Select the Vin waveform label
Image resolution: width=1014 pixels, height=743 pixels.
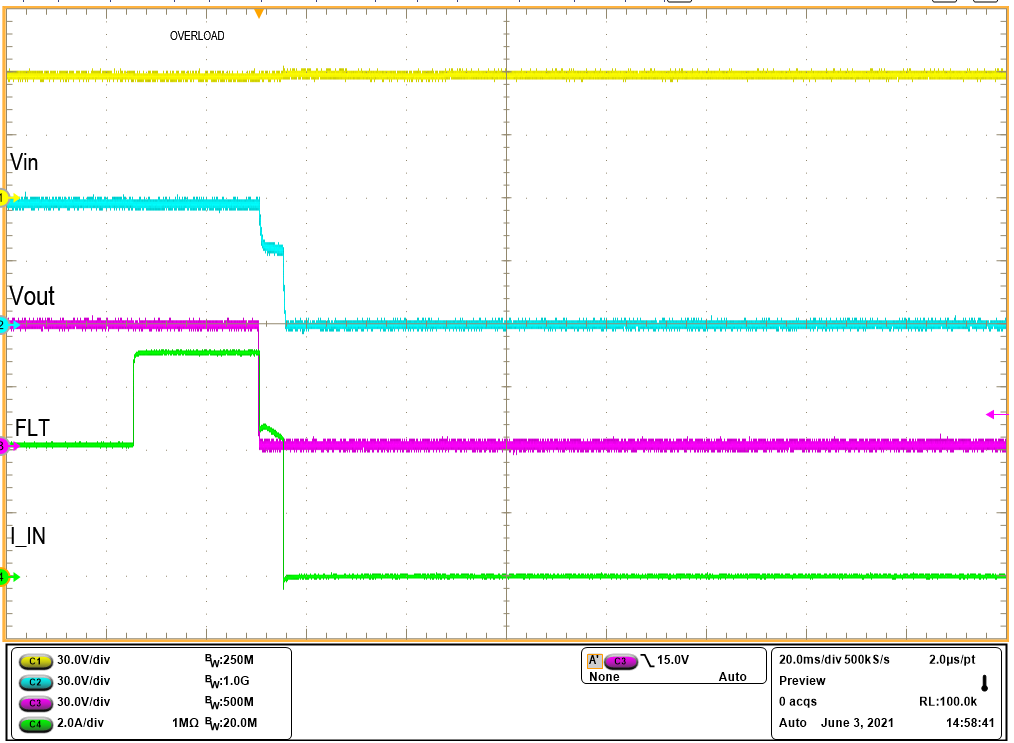tap(23, 162)
